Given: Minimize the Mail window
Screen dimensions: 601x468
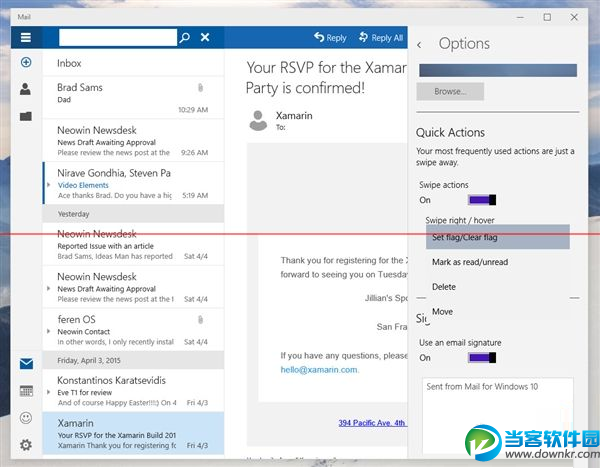Looking at the screenshot, I should [x=520, y=17].
